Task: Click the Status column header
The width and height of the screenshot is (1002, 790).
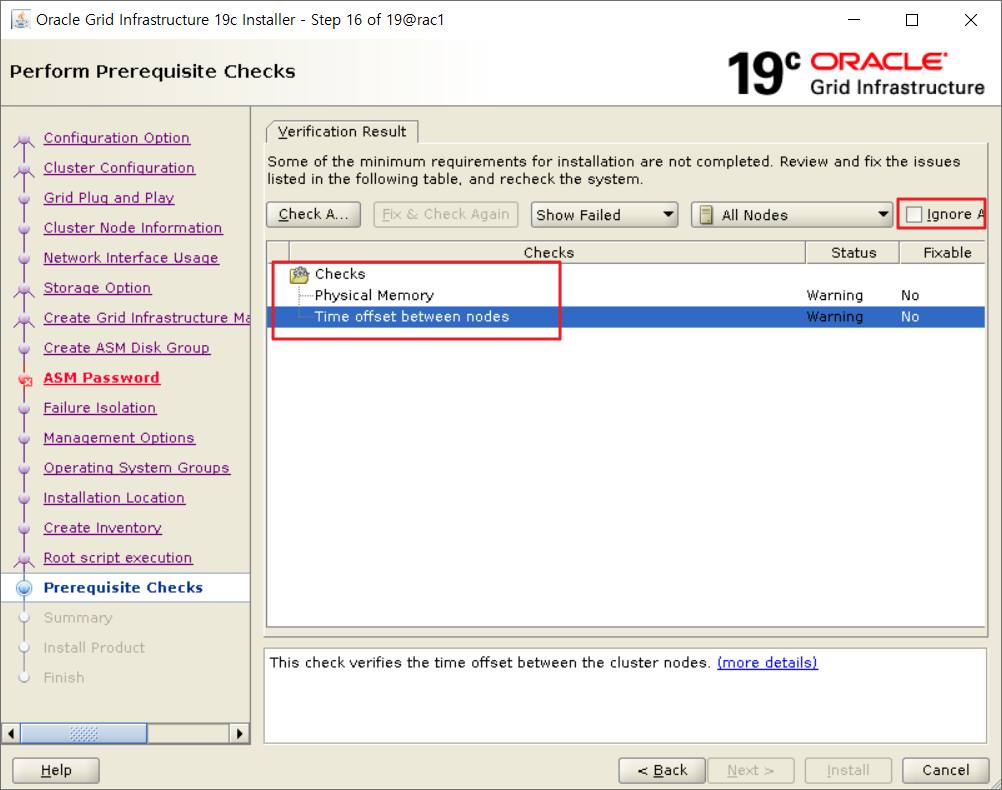Action: [853, 252]
